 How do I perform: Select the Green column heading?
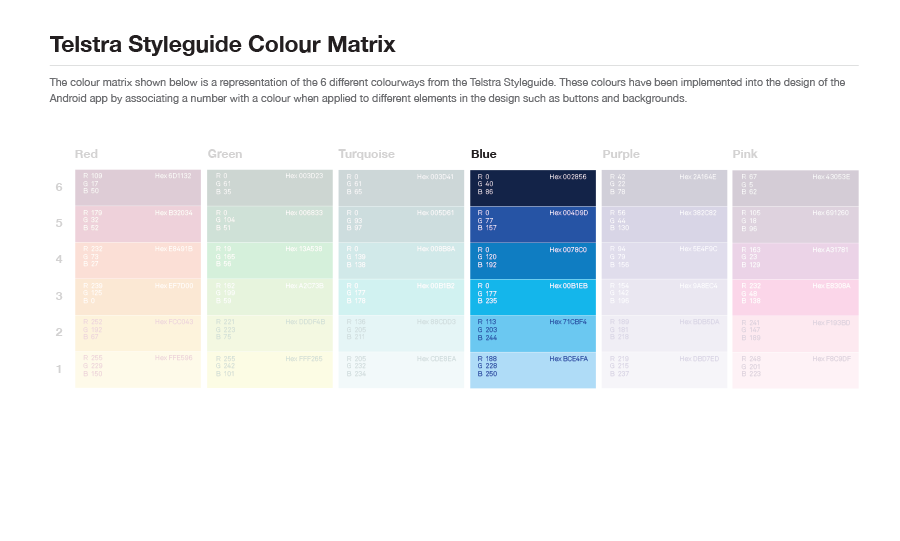coord(224,154)
